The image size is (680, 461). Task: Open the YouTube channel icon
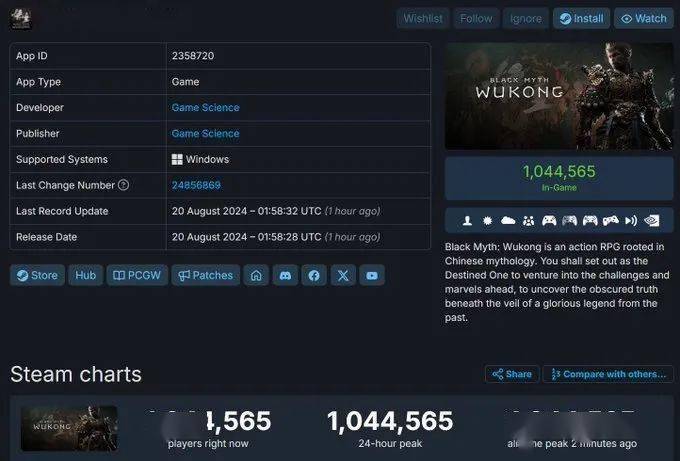click(x=372, y=275)
